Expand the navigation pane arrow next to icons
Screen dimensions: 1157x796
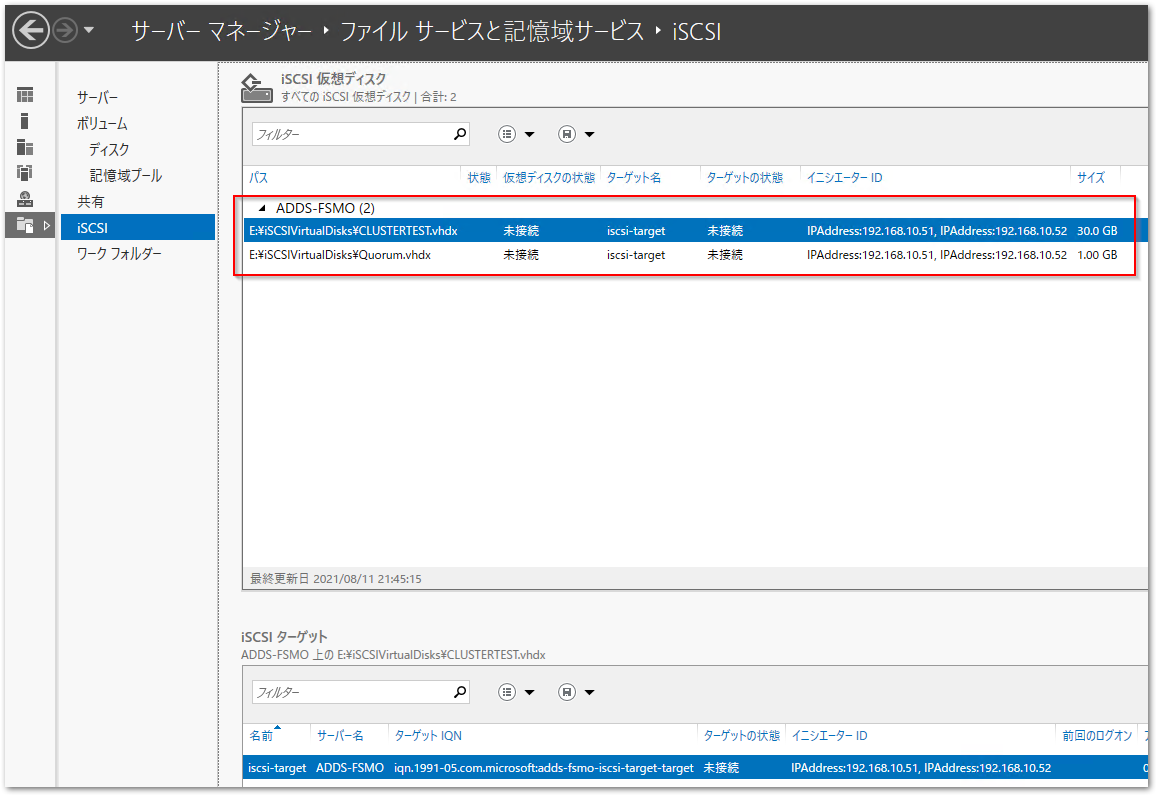pos(46,227)
